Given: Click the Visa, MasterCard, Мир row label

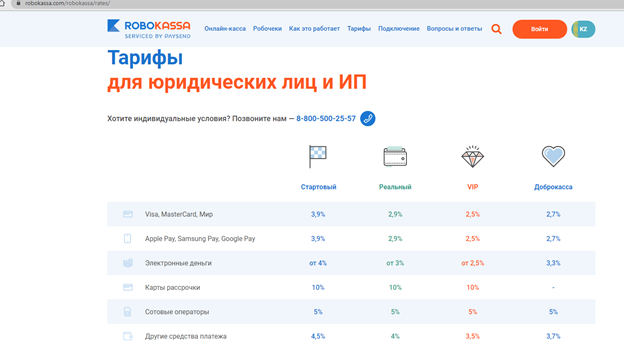Looking at the screenshot, I should point(179,214).
